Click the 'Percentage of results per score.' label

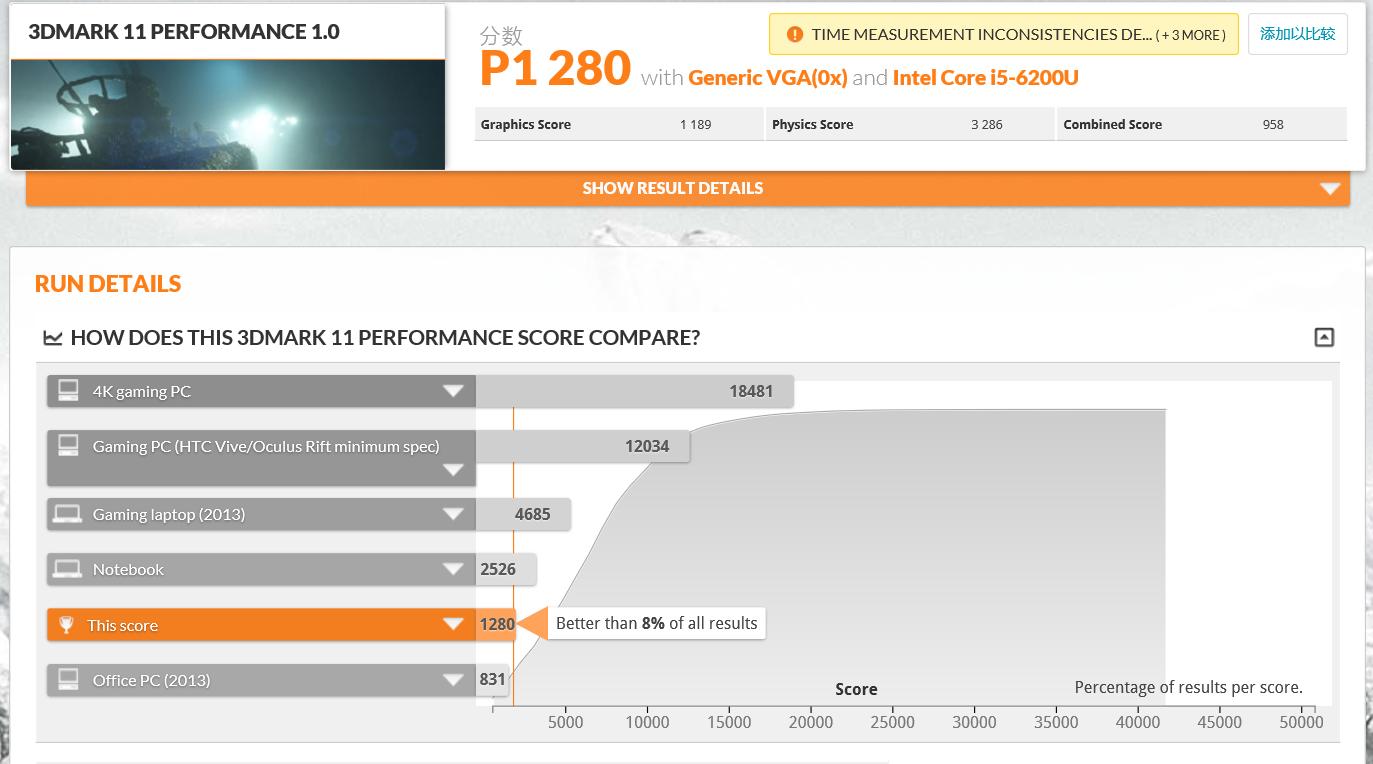[1189, 687]
